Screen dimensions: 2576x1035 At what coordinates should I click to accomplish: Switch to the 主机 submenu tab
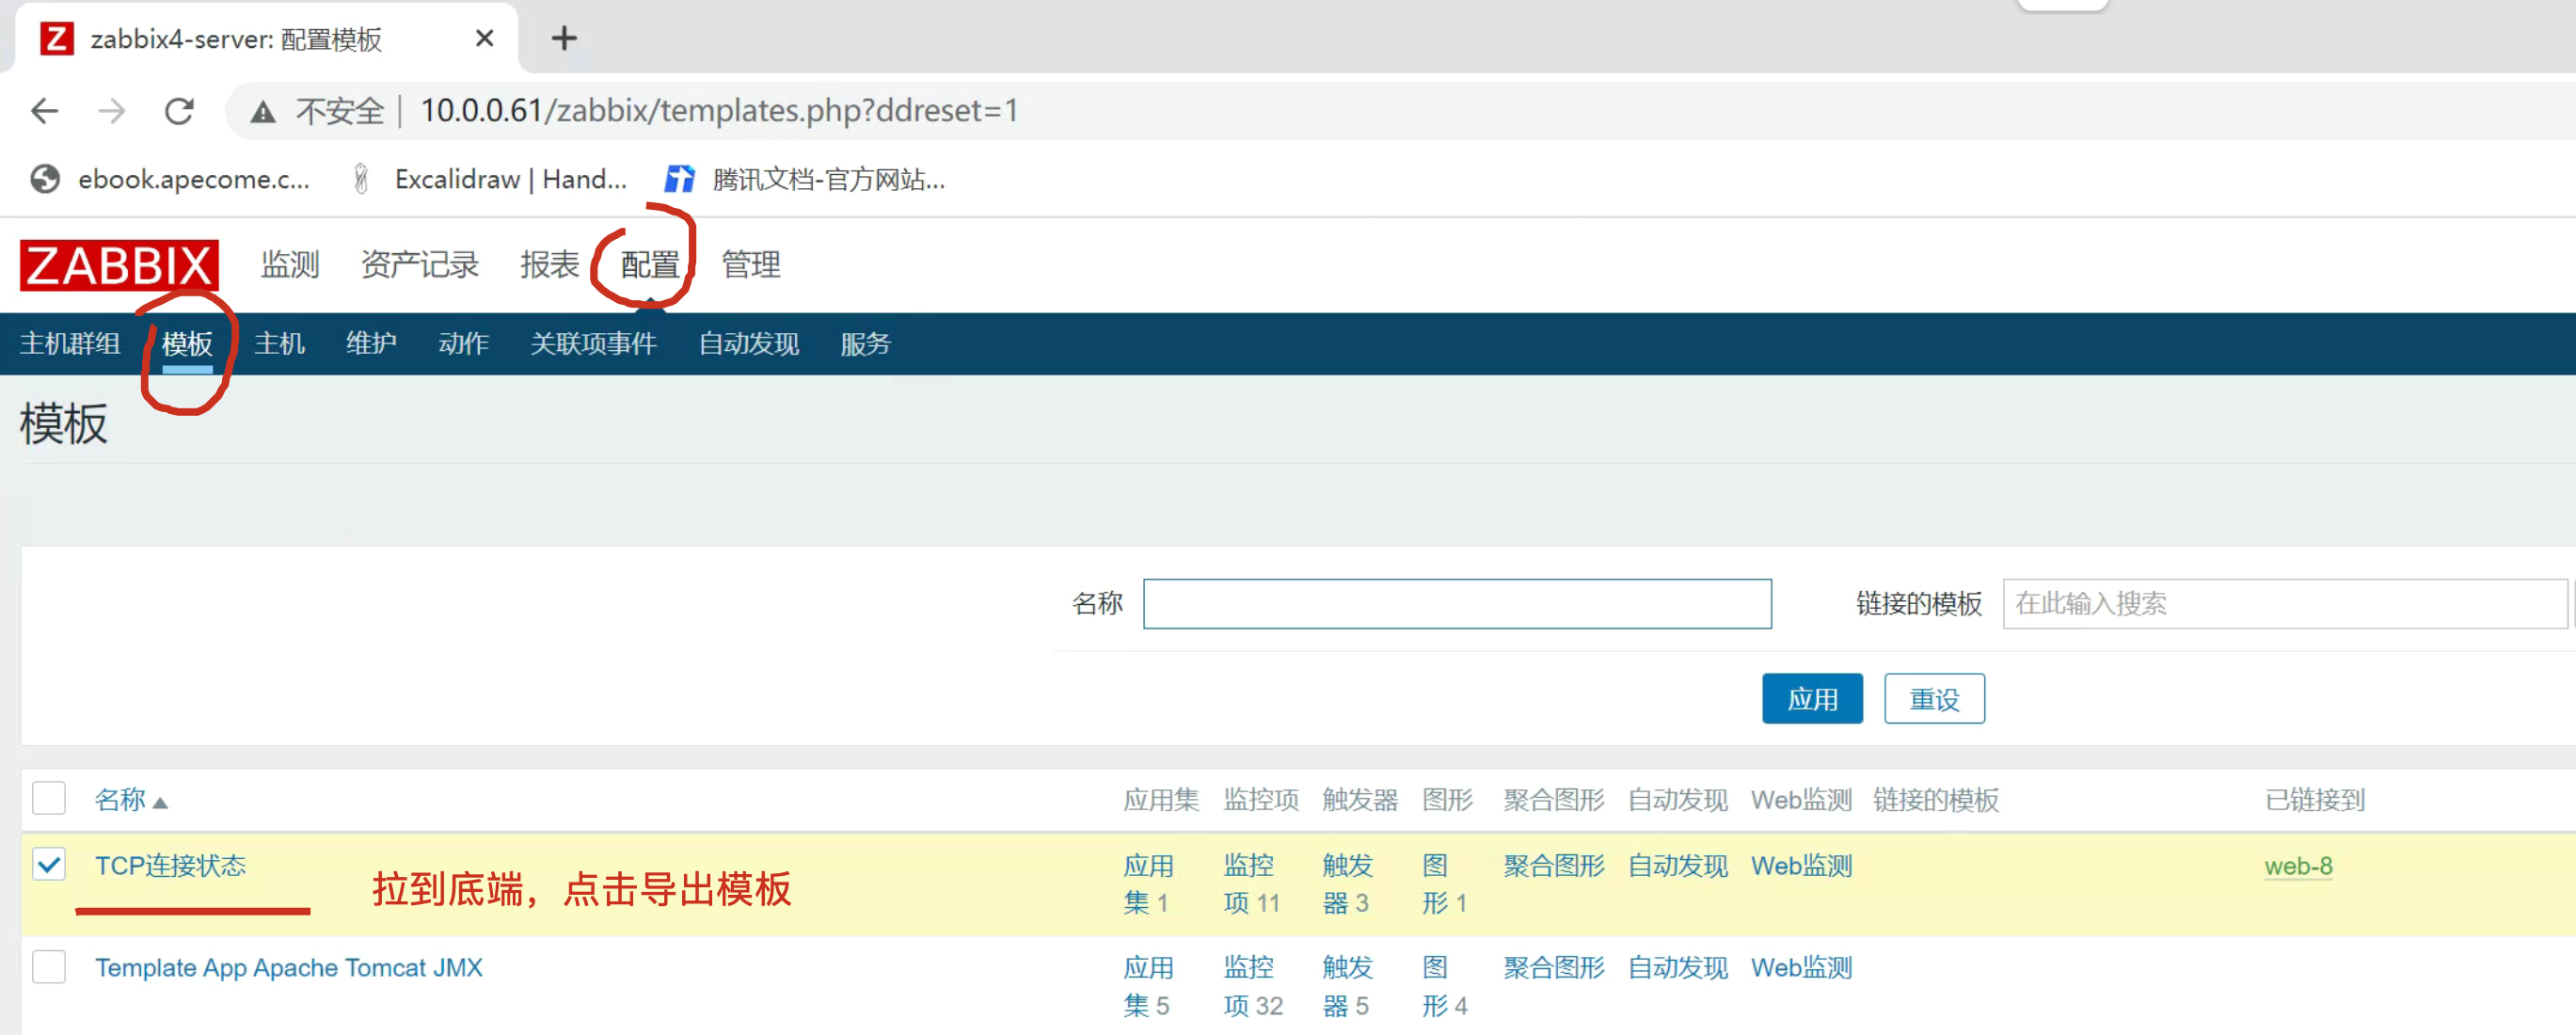coord(279,344)
